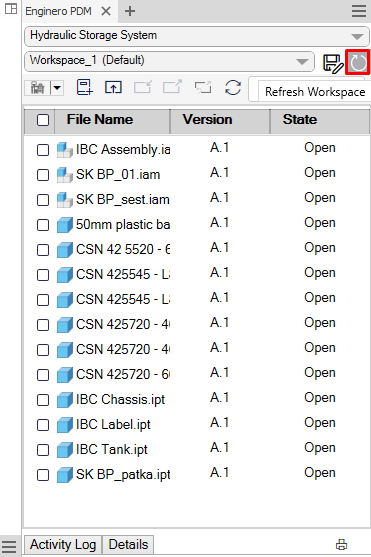Click the printer icon at the bottom
Viewport: 371px width, 557px height.
point(342,545)
